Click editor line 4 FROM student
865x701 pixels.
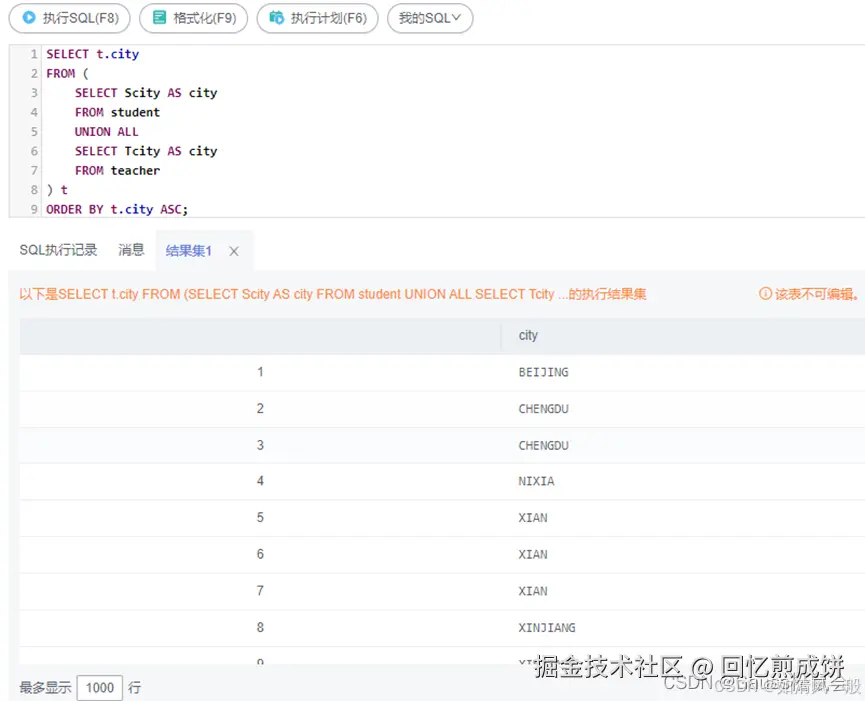118,113
